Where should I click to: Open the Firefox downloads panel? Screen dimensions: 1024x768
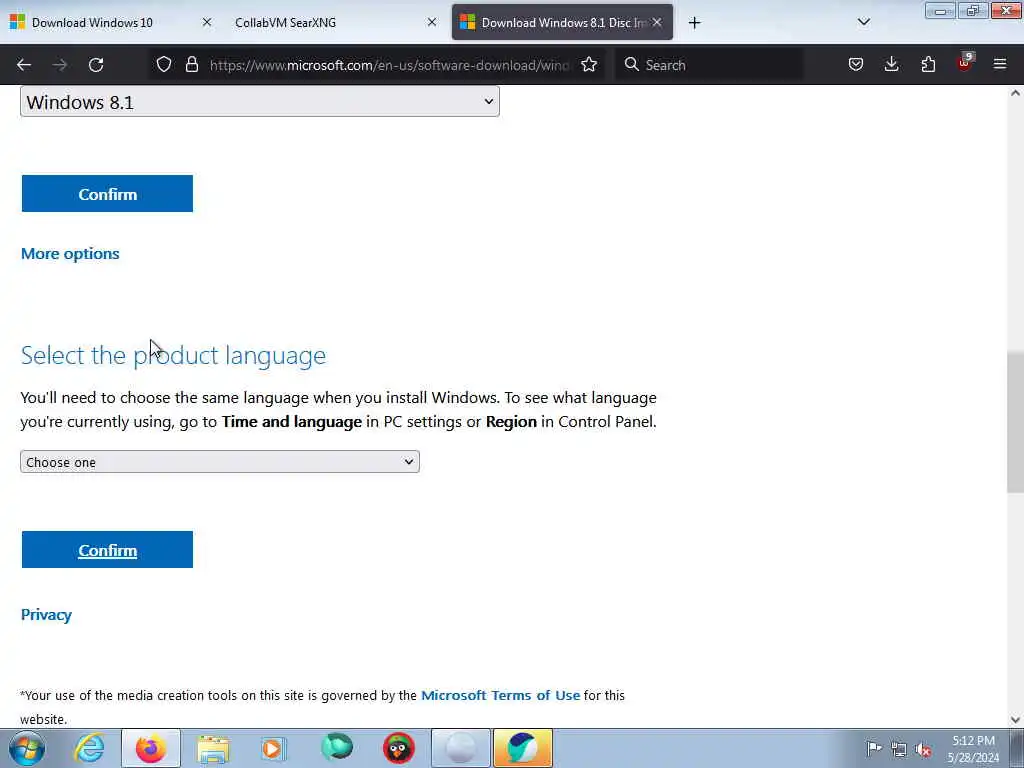(x=891, y=65)
